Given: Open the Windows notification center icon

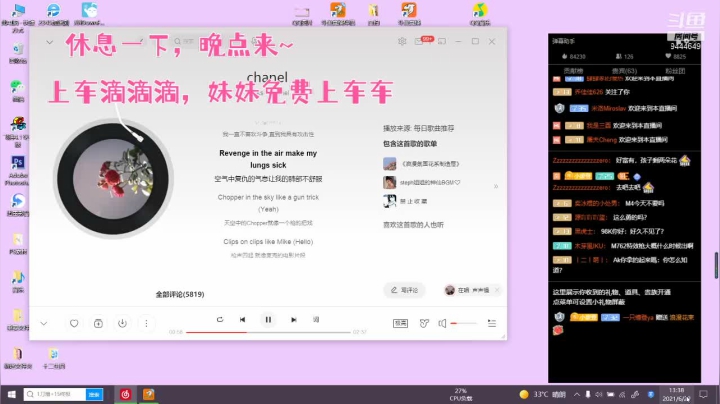Looking at the screenshot, I should click(x=703, y=394).
